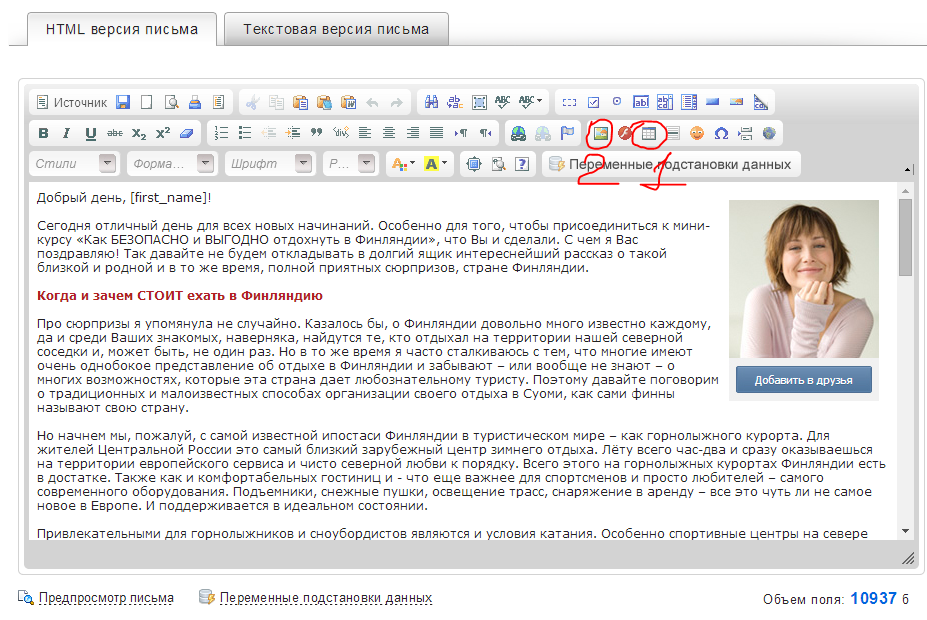The image size is (927, 620).
Task: Open Find with the binoculars icon
Action: pos(431,102)
